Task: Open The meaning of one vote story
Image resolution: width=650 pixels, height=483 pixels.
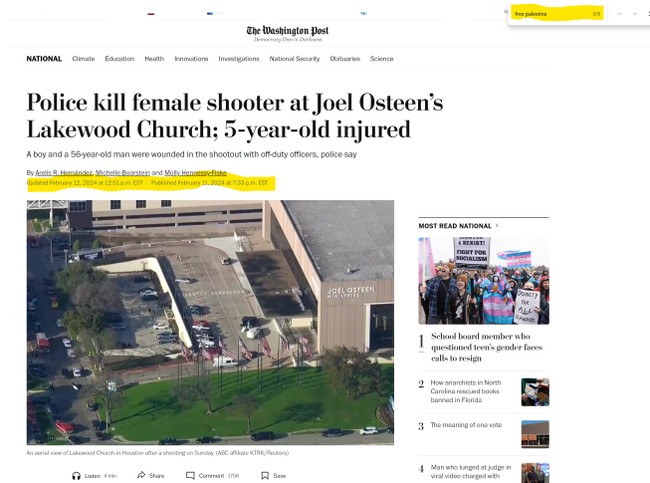Action: click(x=466, y=425)
